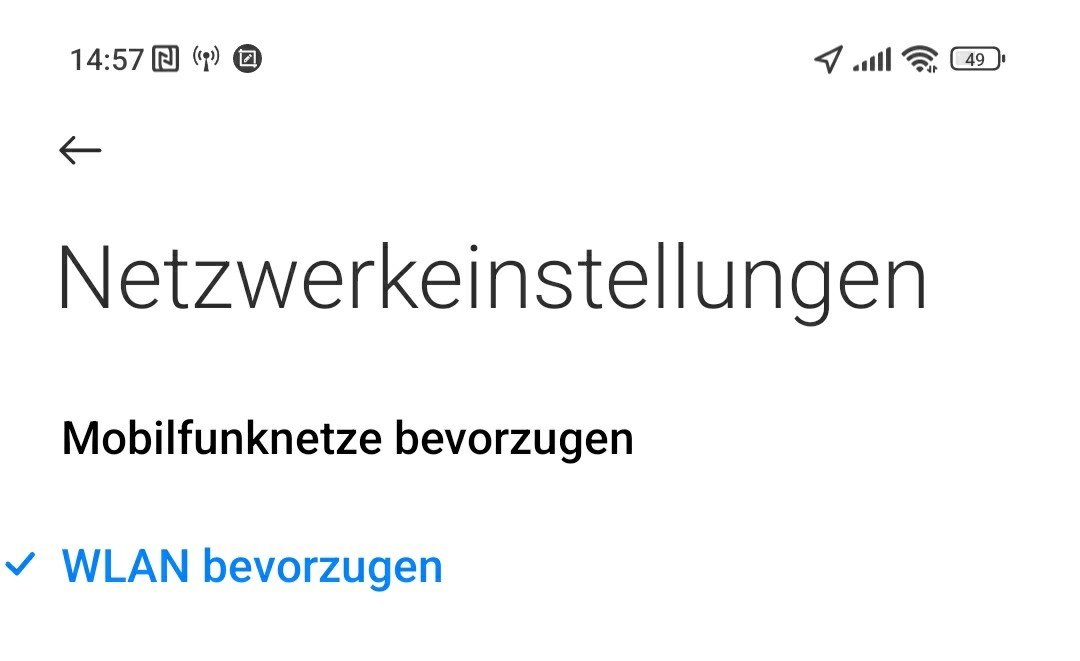Tap the location arrow status icon
Image resolution: width=1080 pixels, height=661 pixels.
tap(829, 59)
